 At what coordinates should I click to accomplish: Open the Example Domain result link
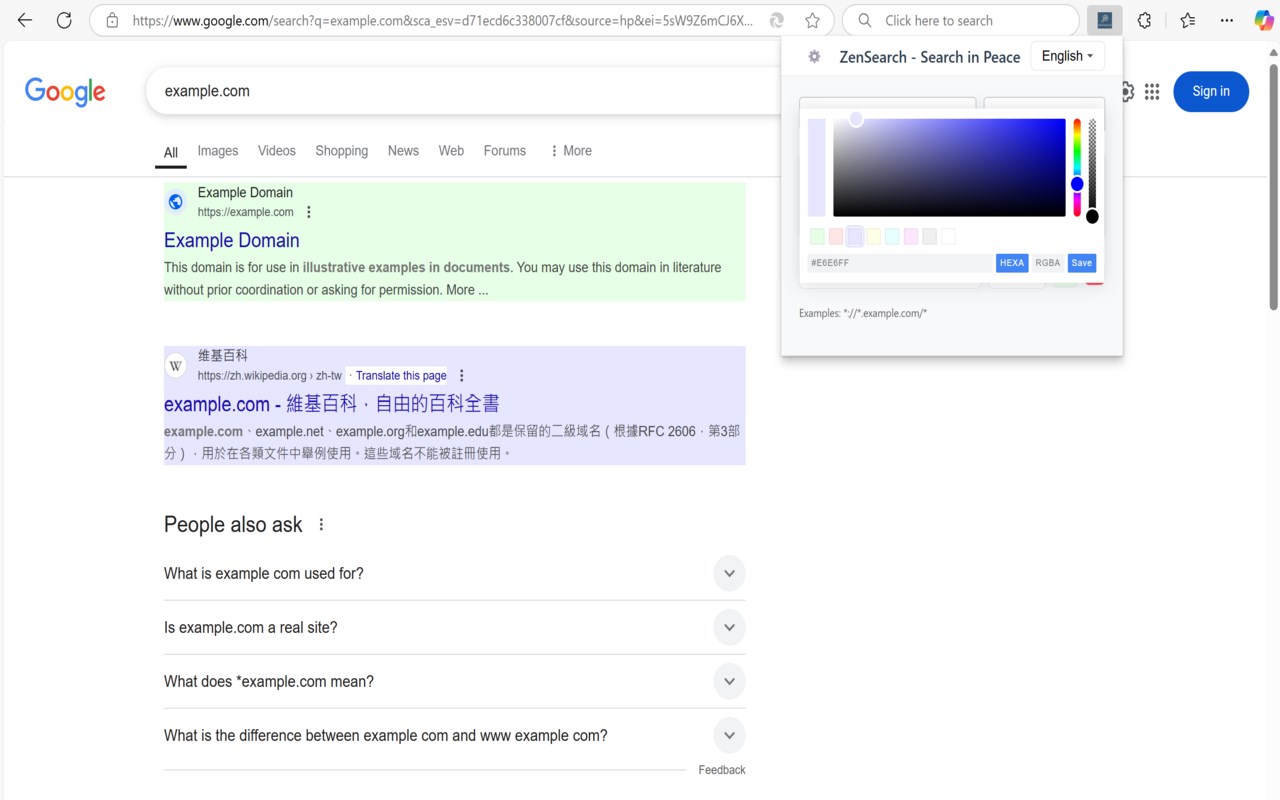click(232, 240)
